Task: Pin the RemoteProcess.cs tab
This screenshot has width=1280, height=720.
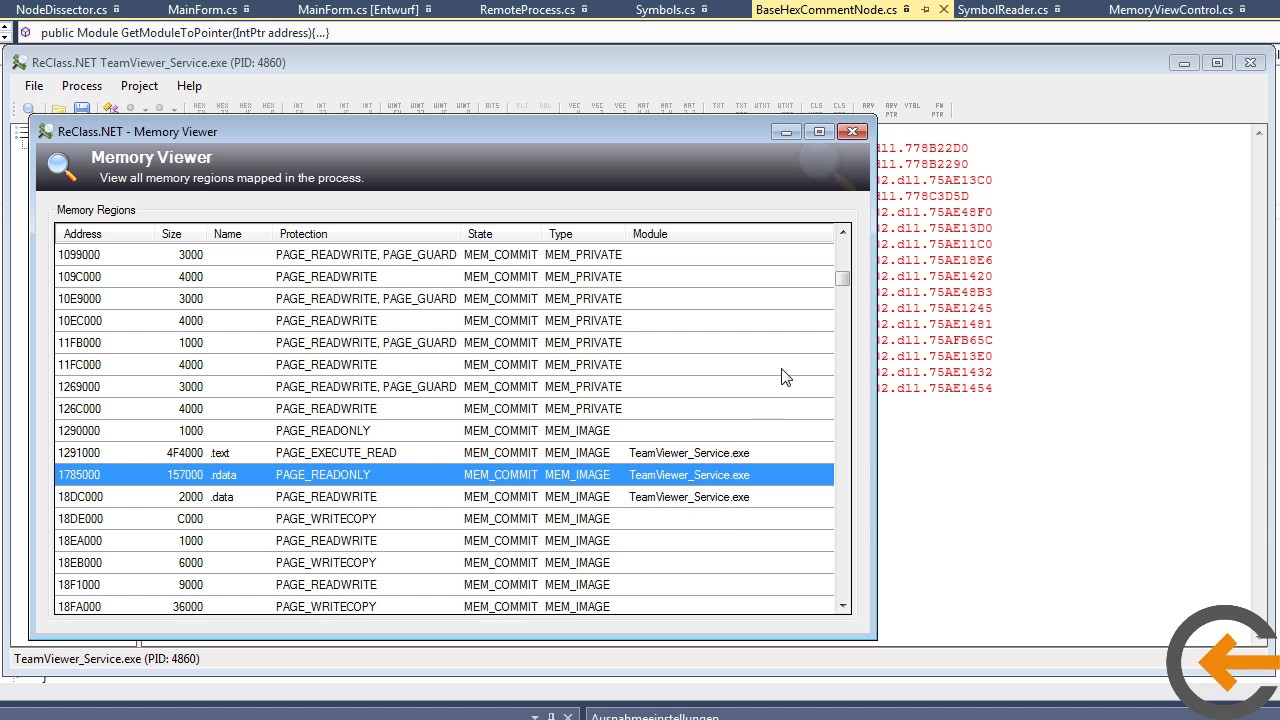Action: coord(585,10)
